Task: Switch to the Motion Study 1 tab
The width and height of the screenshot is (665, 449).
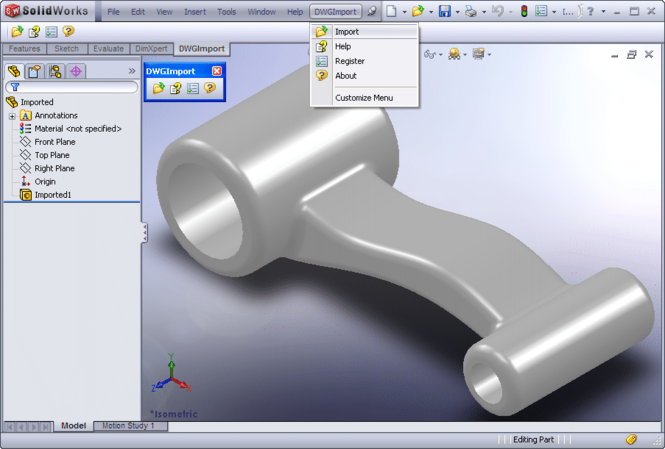Action: [129, 426]
